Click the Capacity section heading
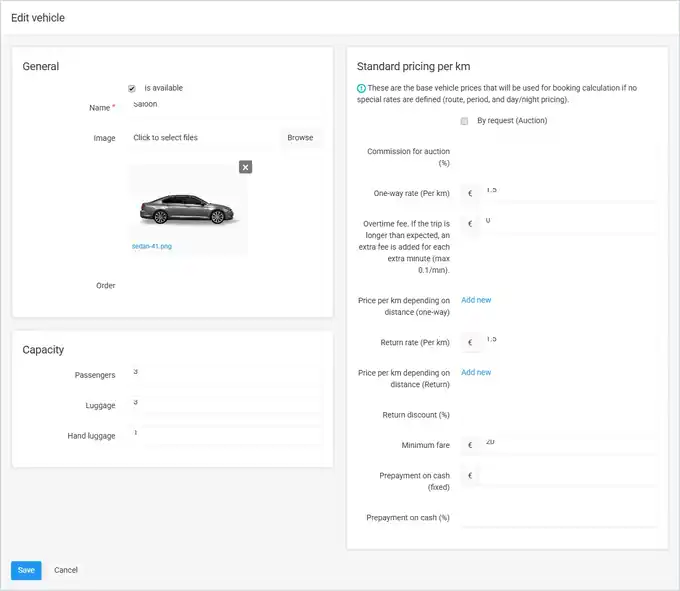680x591 pixels. pos(43,350)
